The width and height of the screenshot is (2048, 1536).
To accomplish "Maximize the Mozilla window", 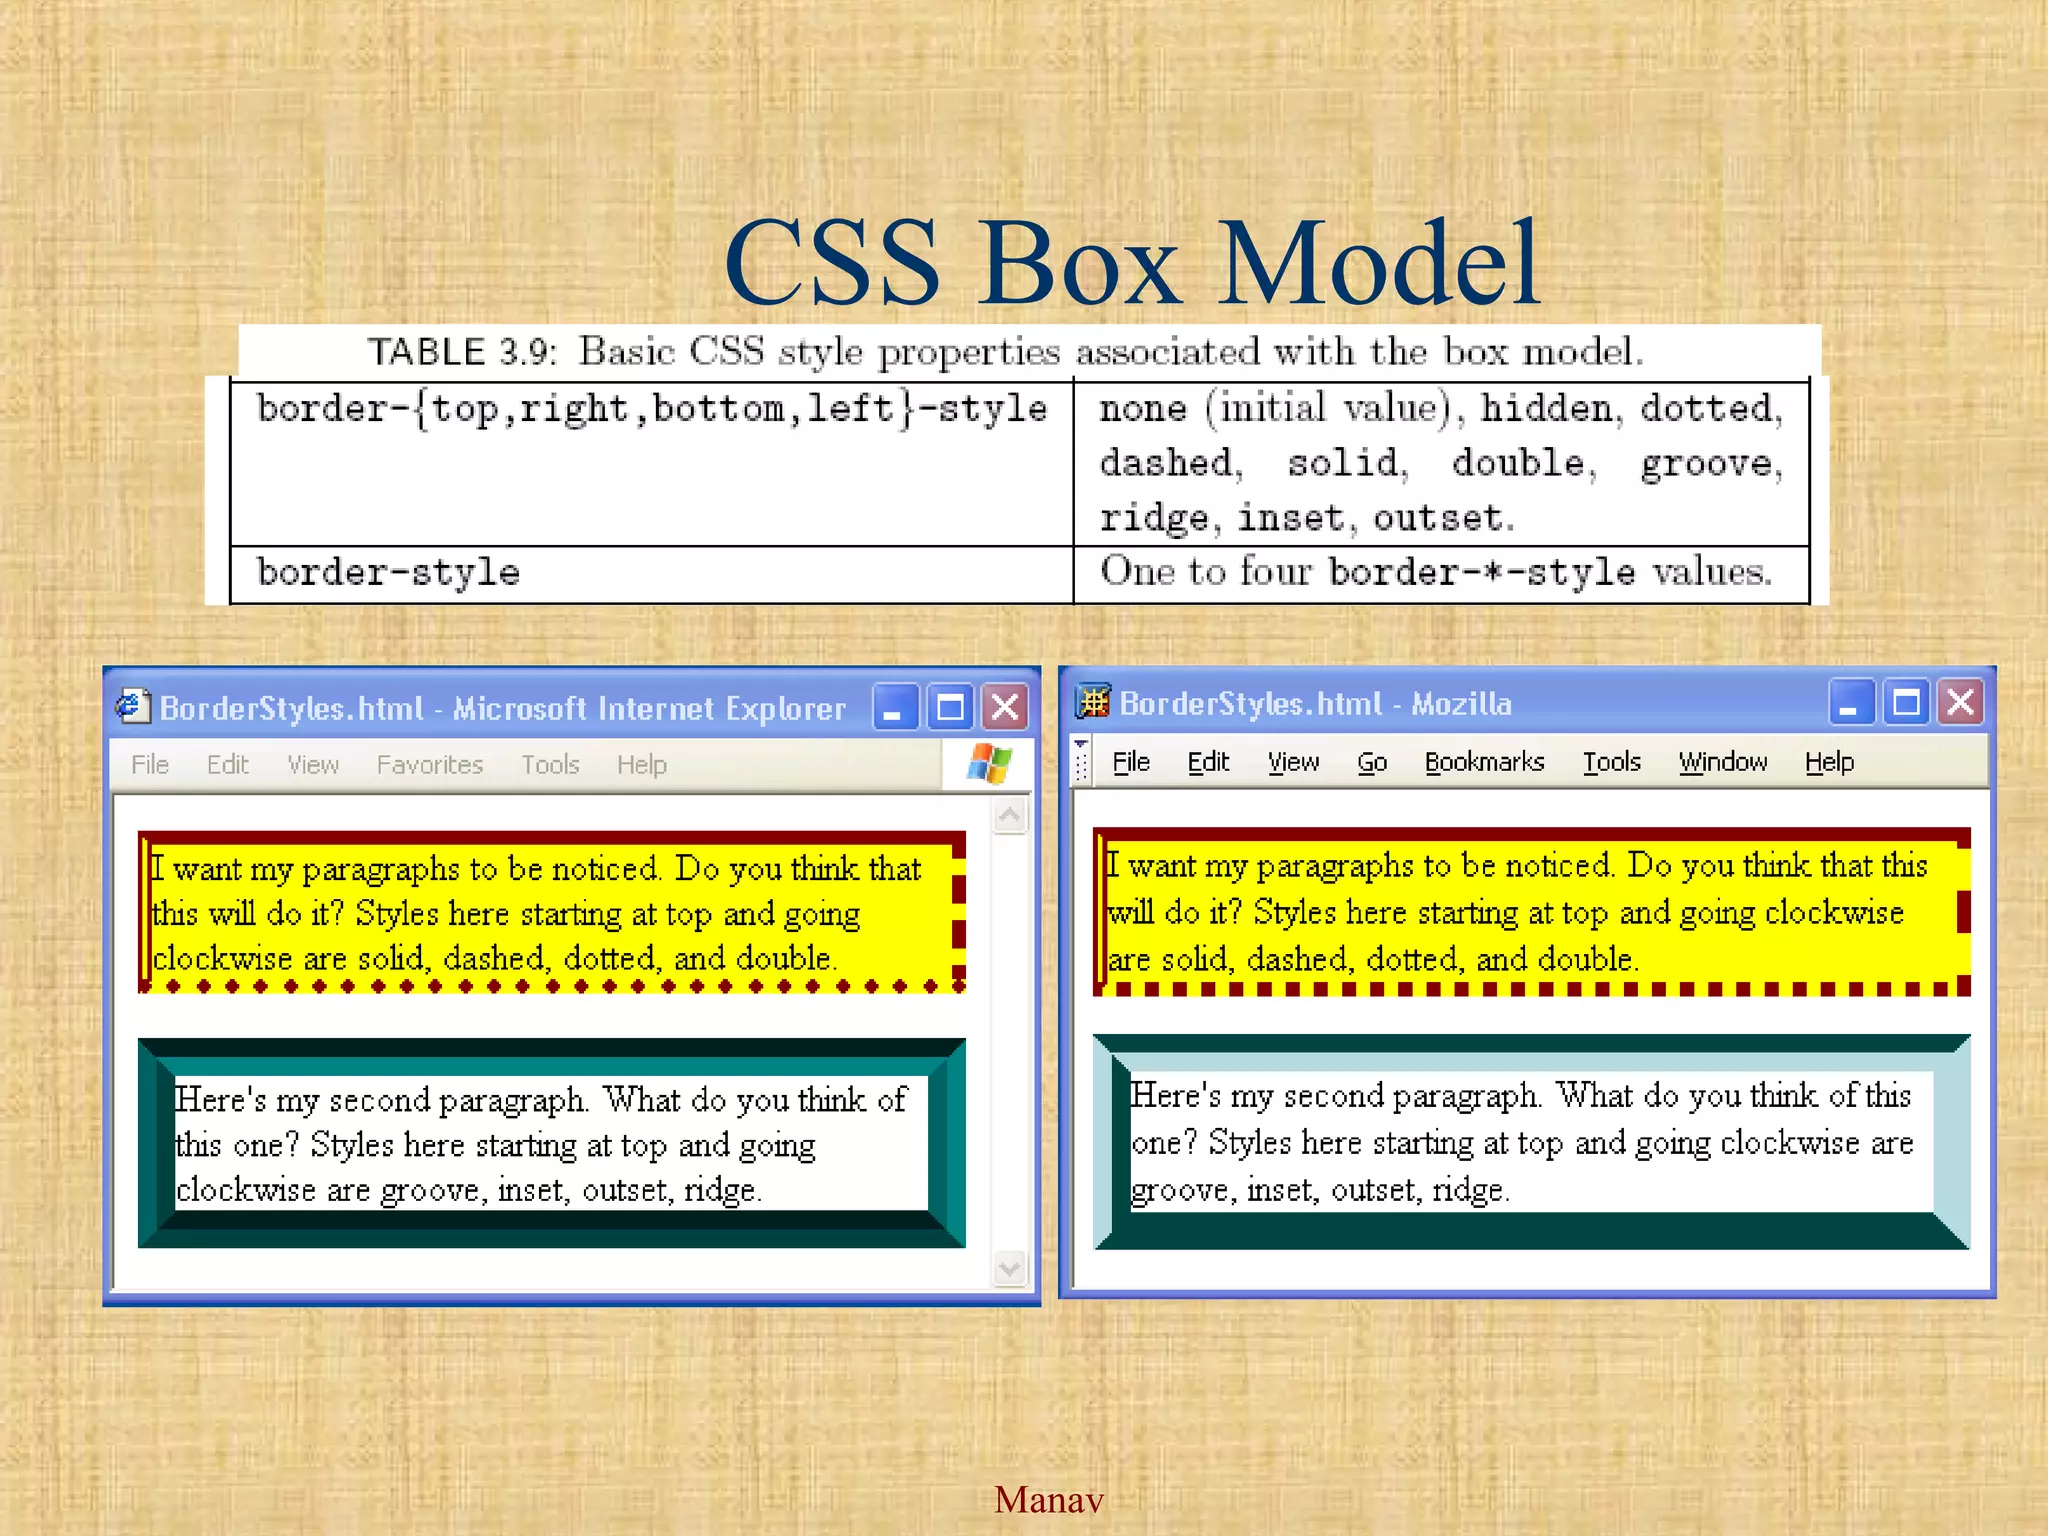I will (x=1906, y=703).
